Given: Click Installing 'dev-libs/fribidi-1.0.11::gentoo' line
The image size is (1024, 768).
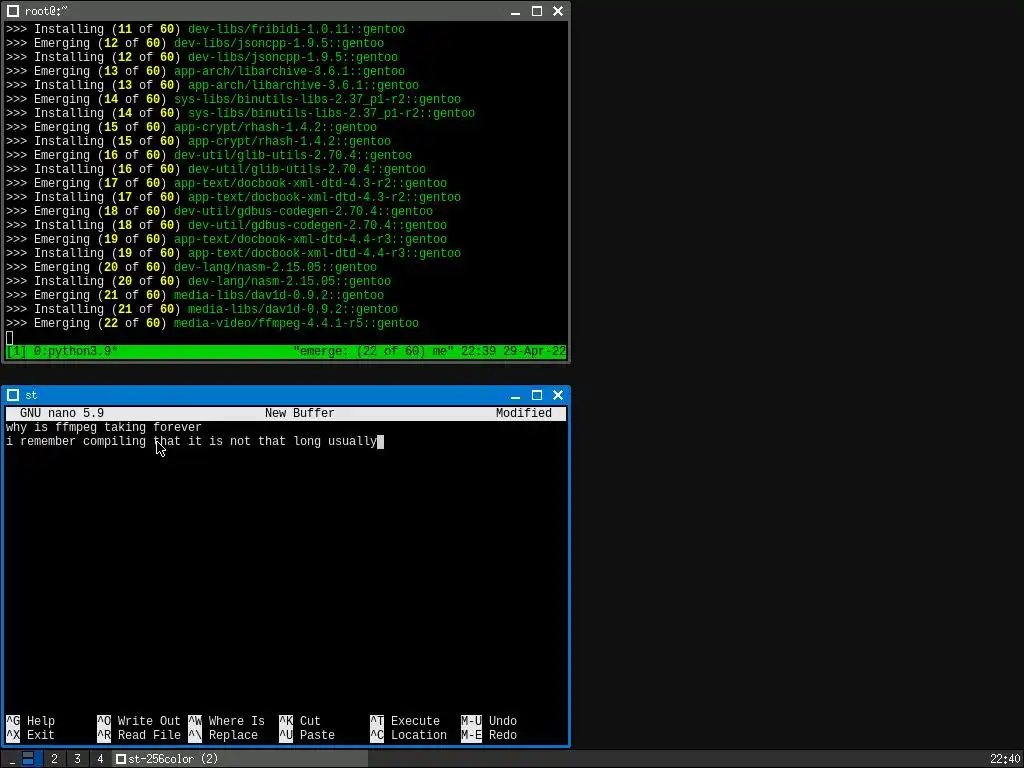Looking at the screenshot, I should pos(205,29).
